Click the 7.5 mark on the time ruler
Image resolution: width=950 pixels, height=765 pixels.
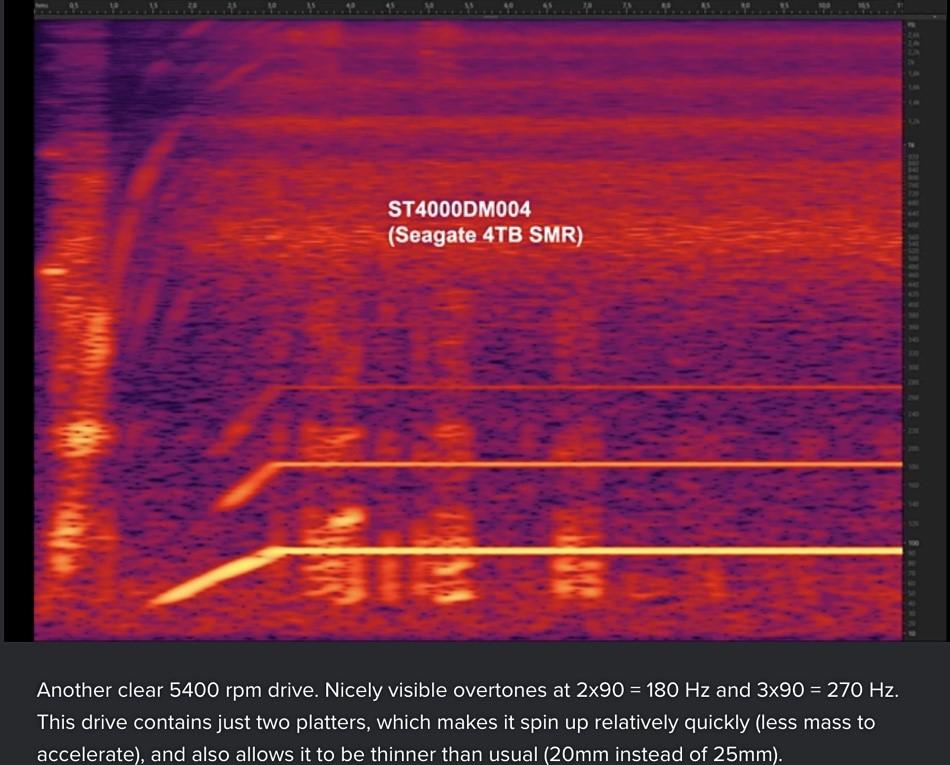[626, 6]
